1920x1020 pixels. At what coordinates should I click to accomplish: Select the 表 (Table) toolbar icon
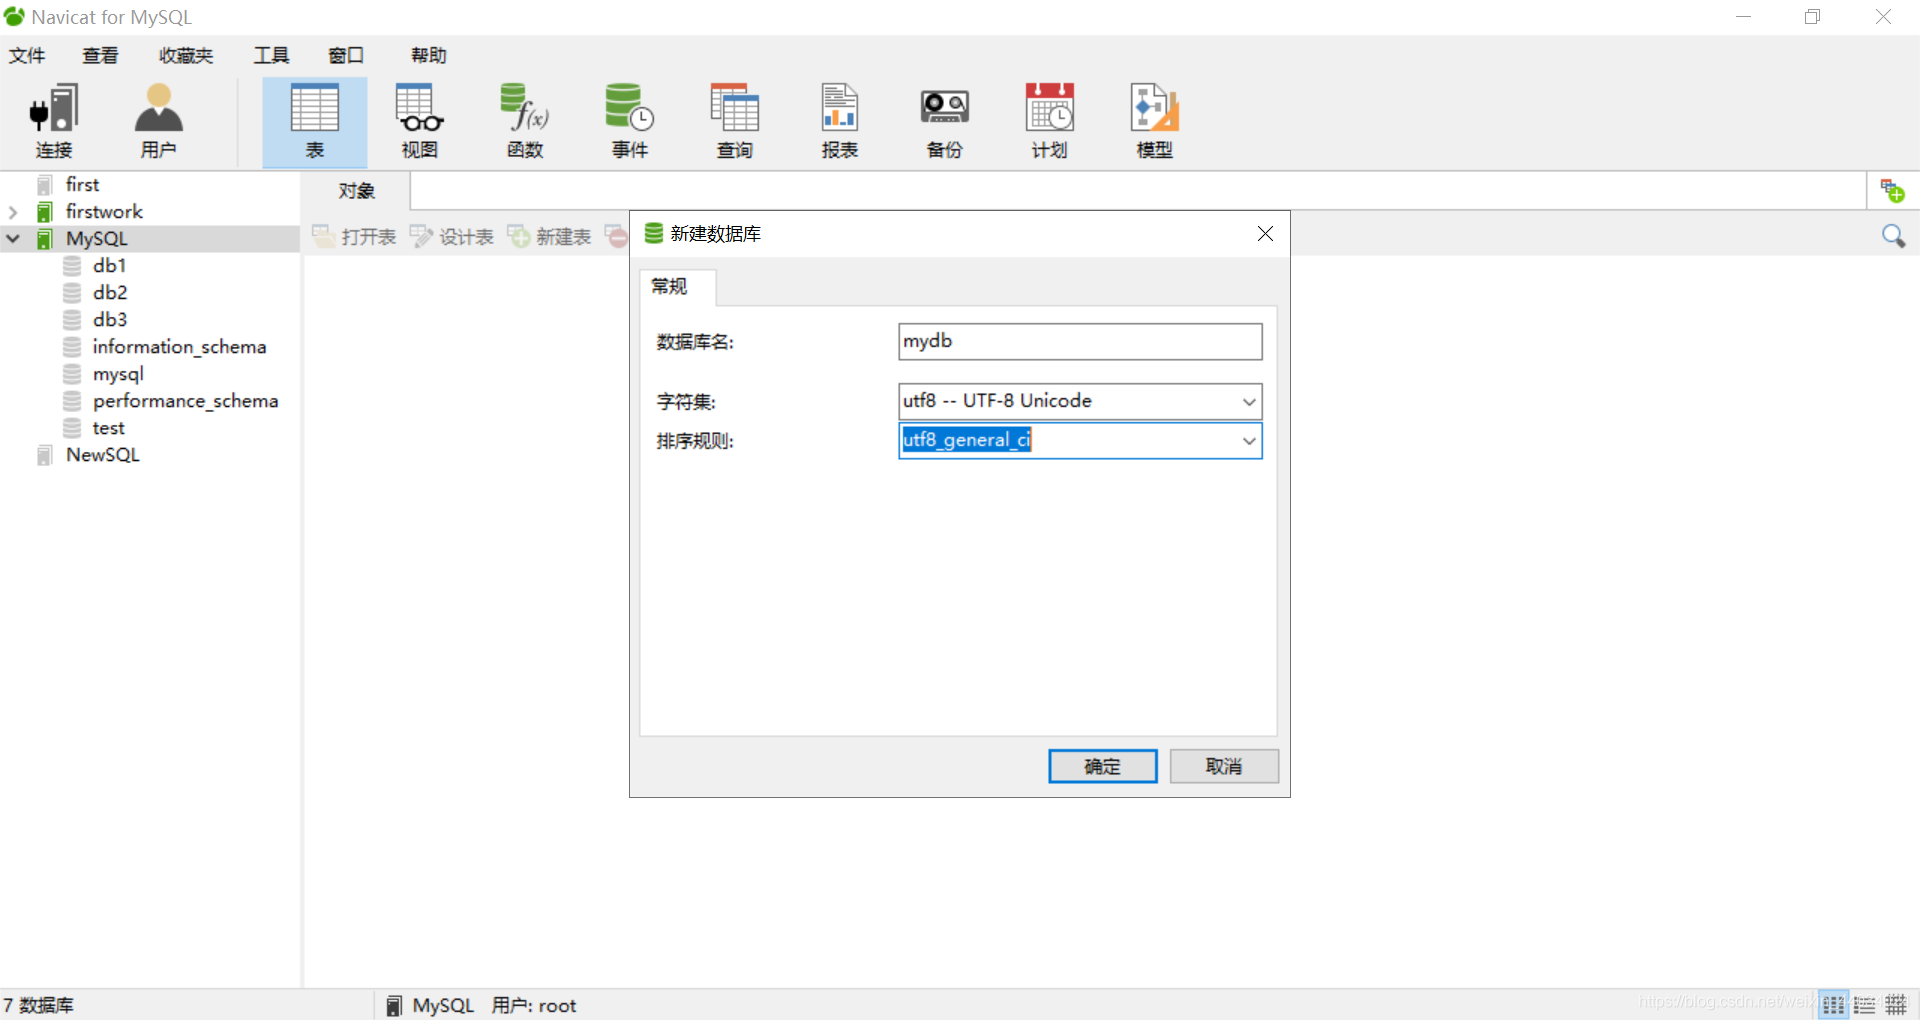314,121
